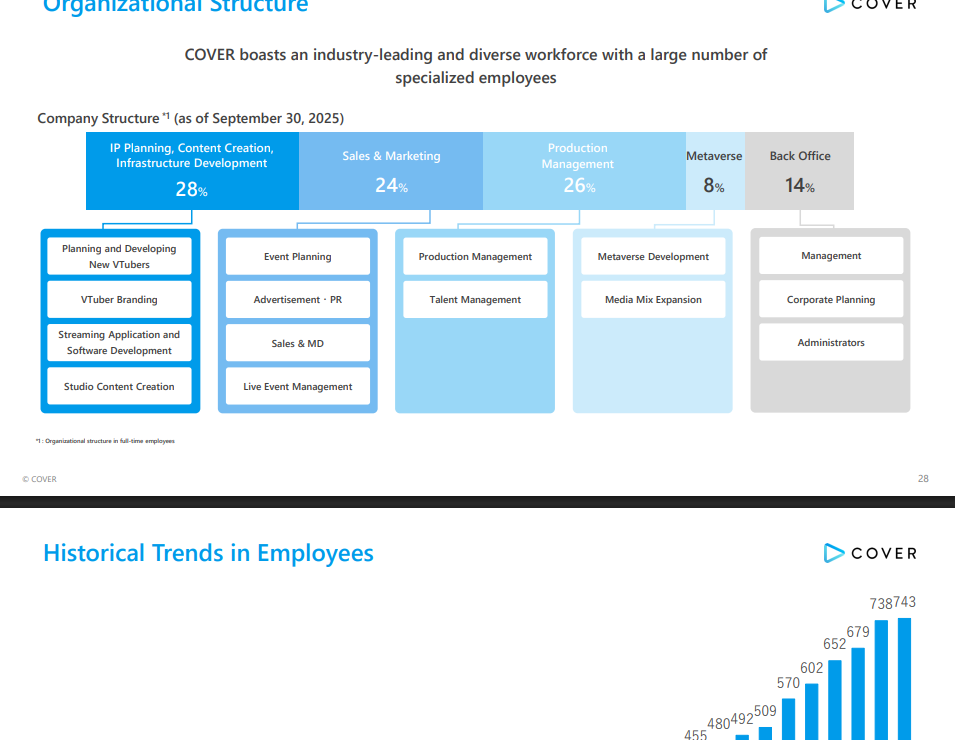
Task: Click the 'Advertisement · PR' box
Action: [x=298, y=300]
